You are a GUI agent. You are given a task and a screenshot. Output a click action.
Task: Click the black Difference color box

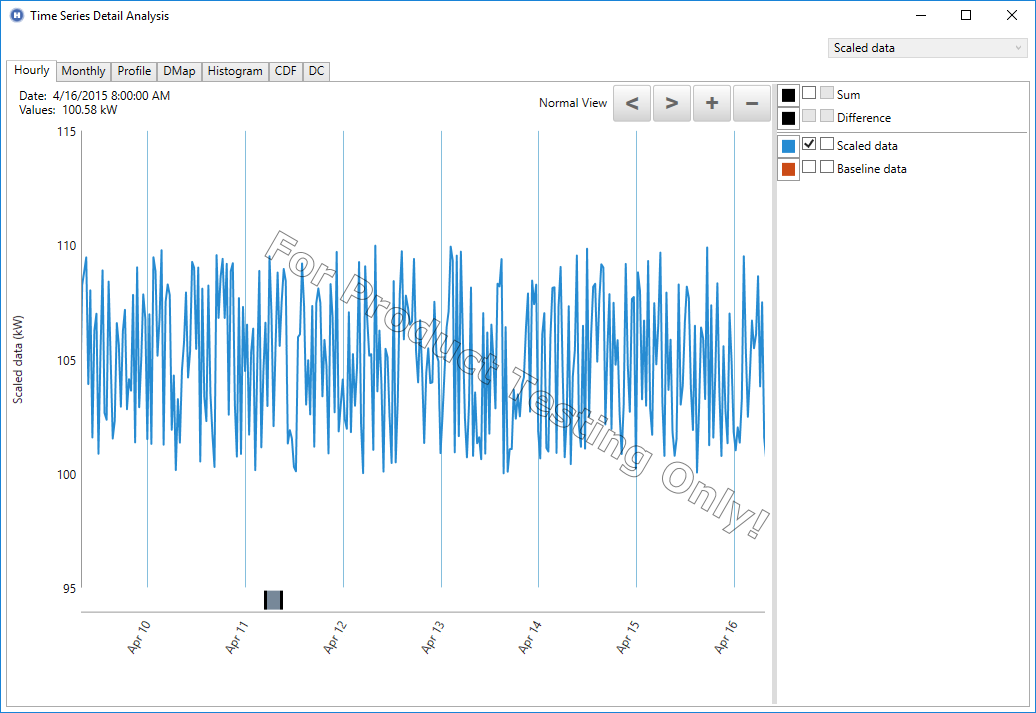[x=788, y=118]
